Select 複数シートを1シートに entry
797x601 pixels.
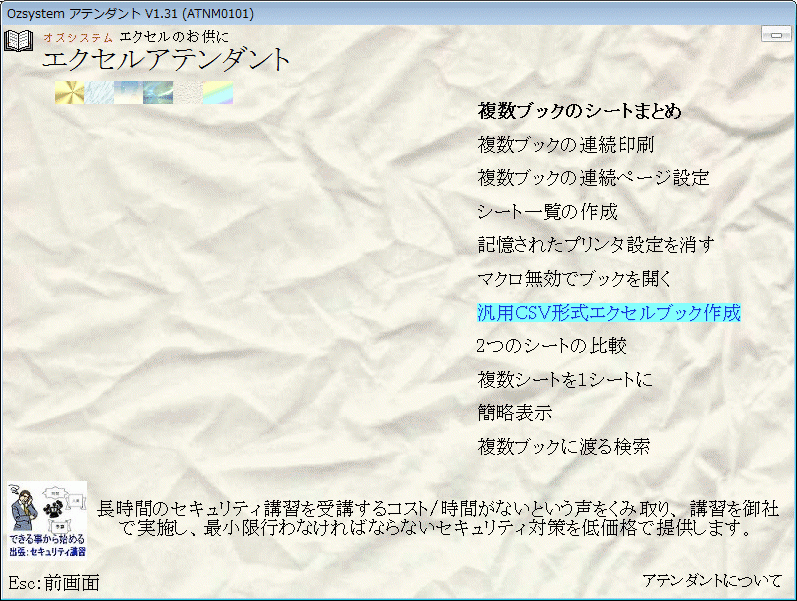[565, 379]
